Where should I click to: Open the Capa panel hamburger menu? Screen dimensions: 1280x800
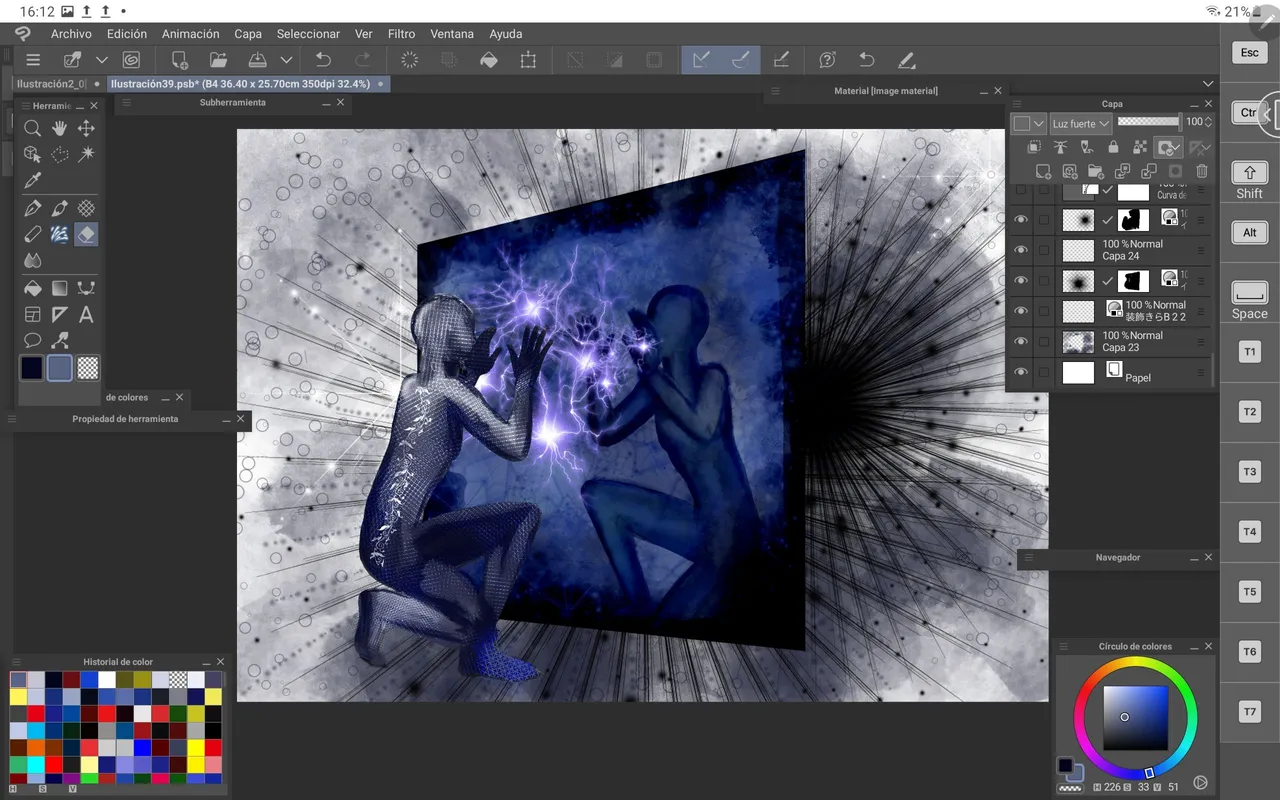click(1018, 103)
